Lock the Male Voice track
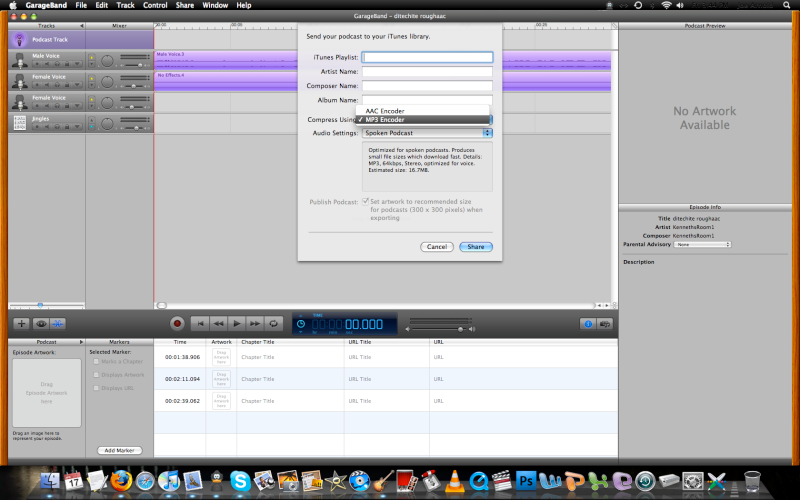 click(66, 64)
